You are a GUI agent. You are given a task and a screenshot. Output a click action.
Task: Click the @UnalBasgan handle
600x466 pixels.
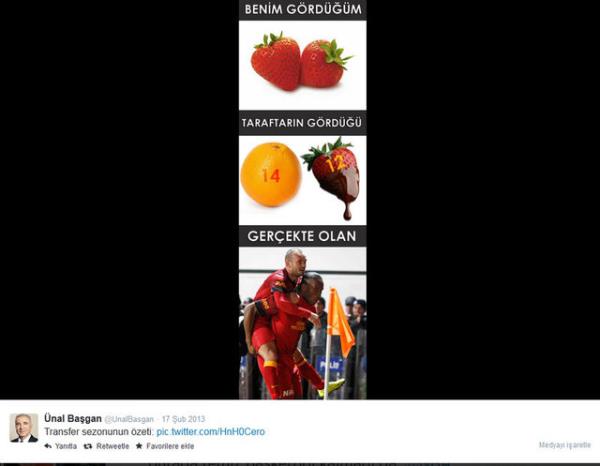point(129,419)
